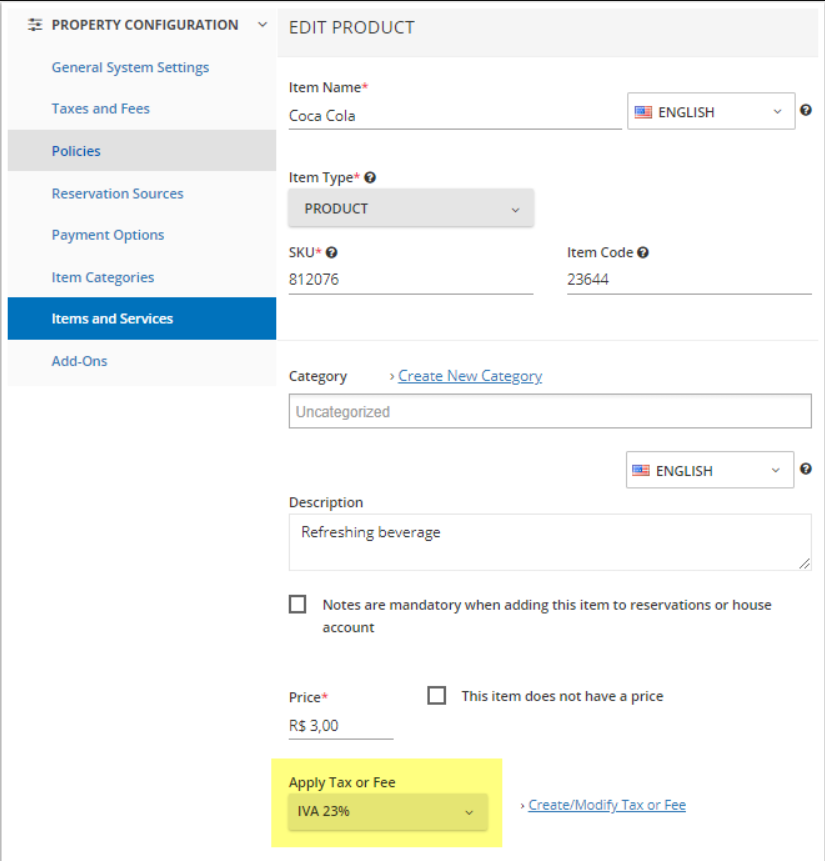Select Add-Ons in the sidebar
825x861 pixels.
pos(79,361)
